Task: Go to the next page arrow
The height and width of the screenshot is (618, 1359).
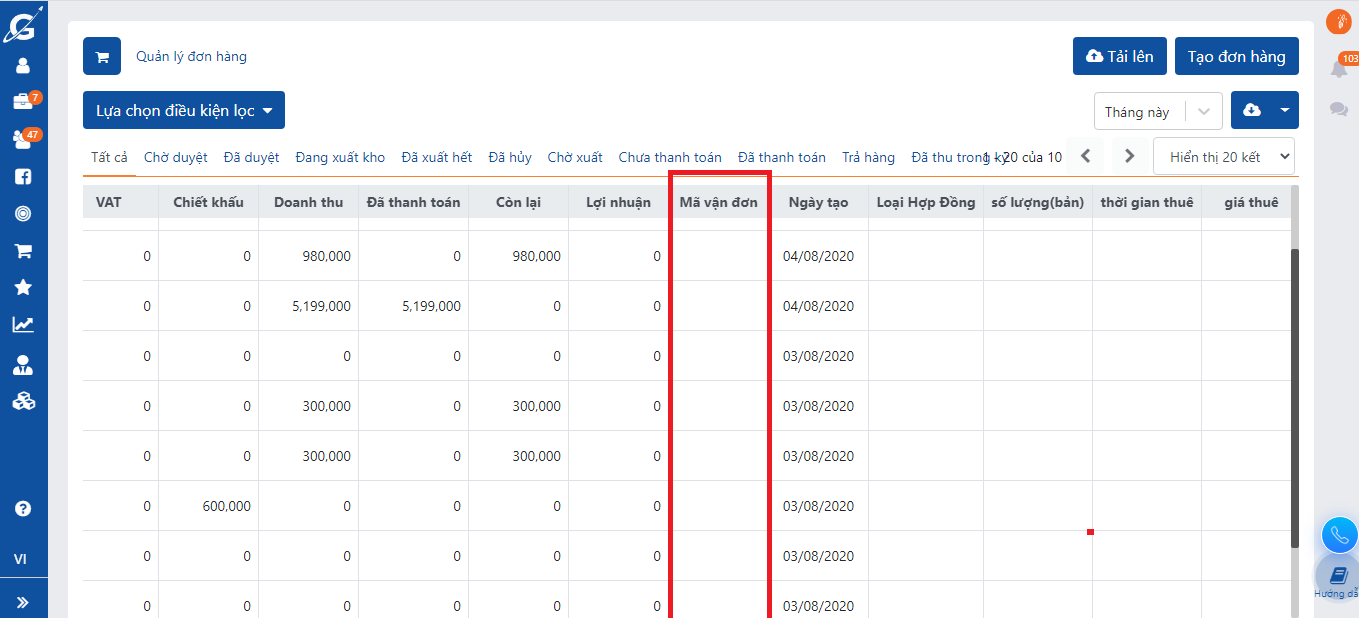Action: click(1129, 156)
